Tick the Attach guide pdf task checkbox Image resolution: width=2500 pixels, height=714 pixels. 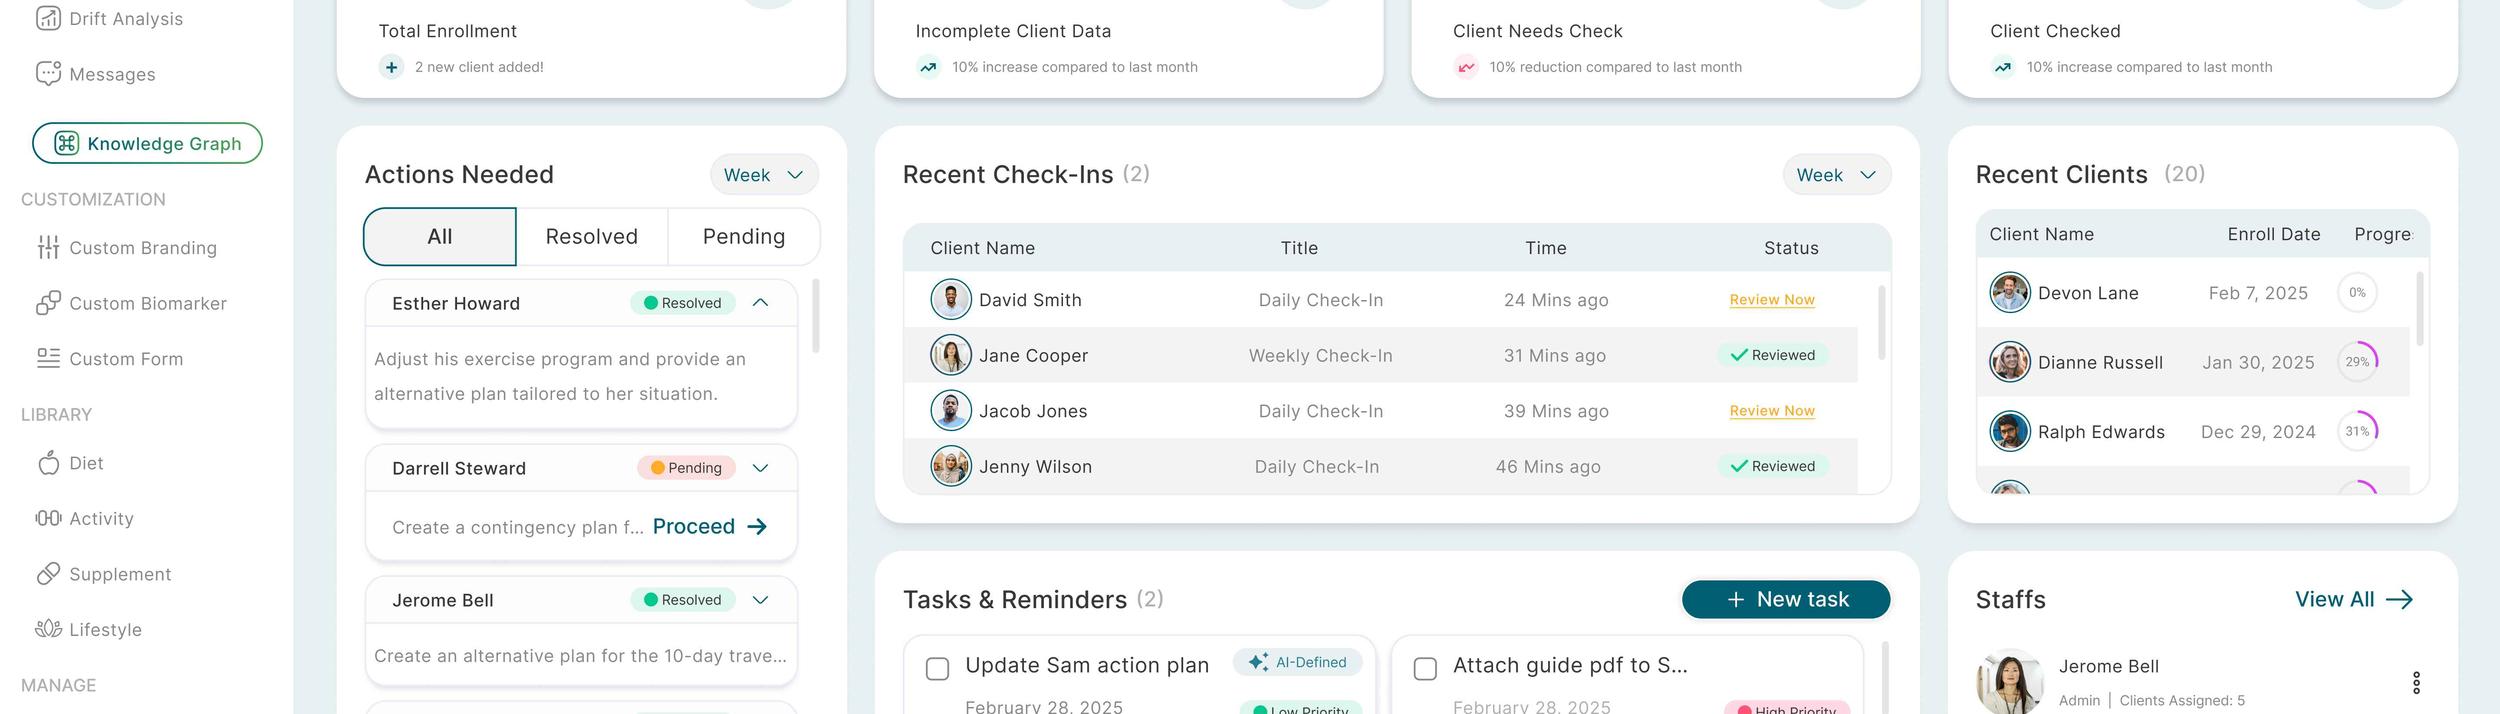1425,669
